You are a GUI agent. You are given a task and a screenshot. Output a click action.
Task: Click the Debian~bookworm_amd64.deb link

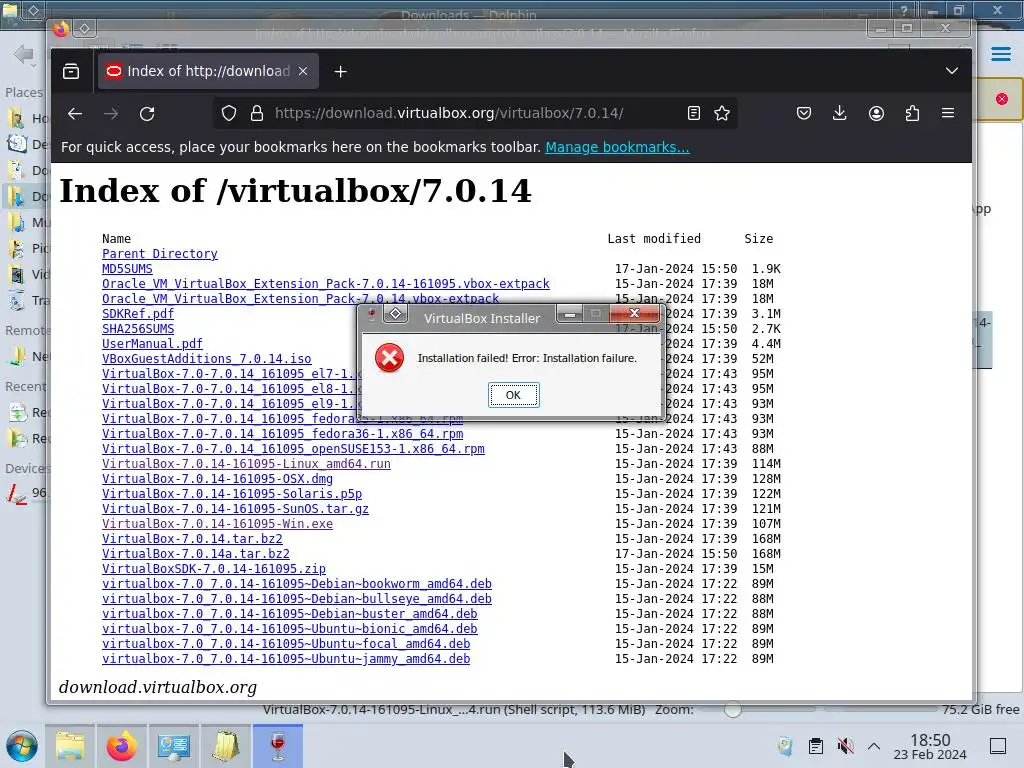(296, 584)
